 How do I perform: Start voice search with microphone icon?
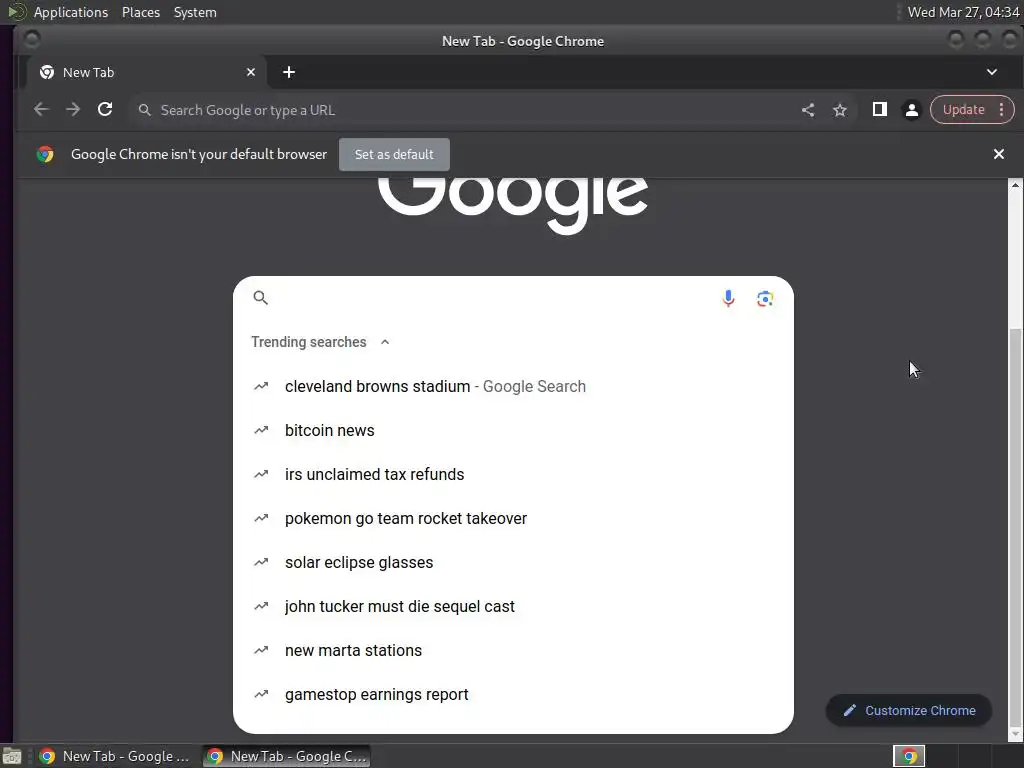[728, 298]
